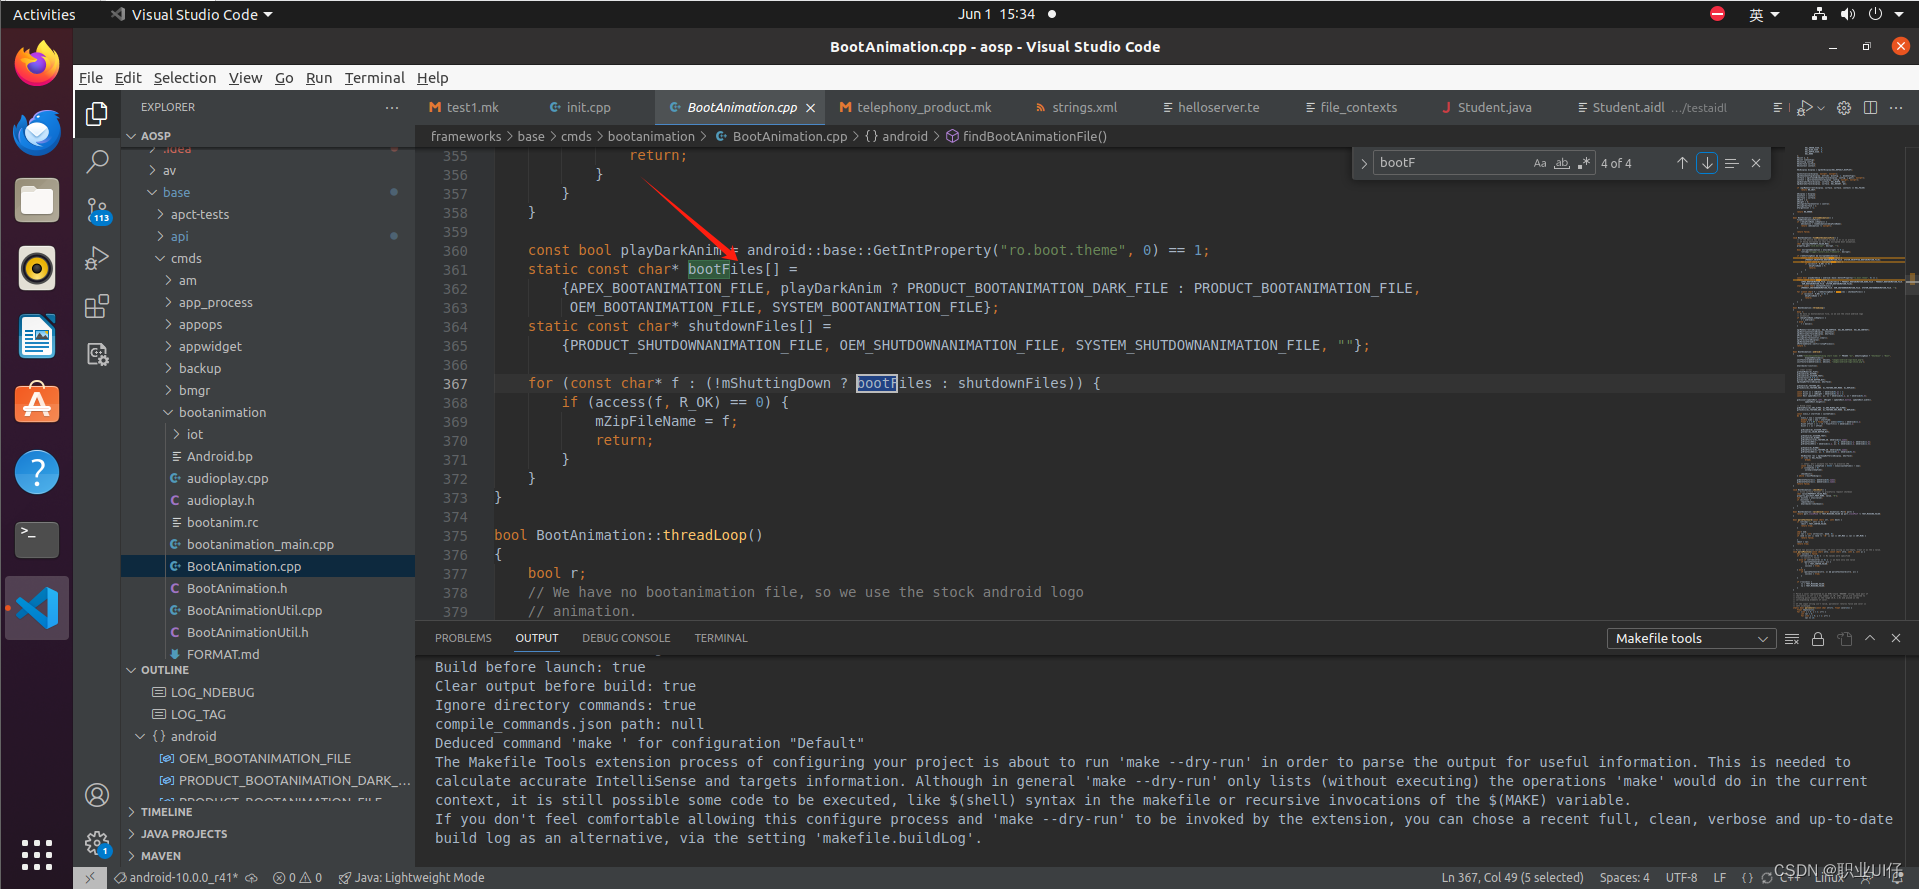Open run dropdown arrow in editor toolbar
1919x889 pixels.
click(1821, 108)
